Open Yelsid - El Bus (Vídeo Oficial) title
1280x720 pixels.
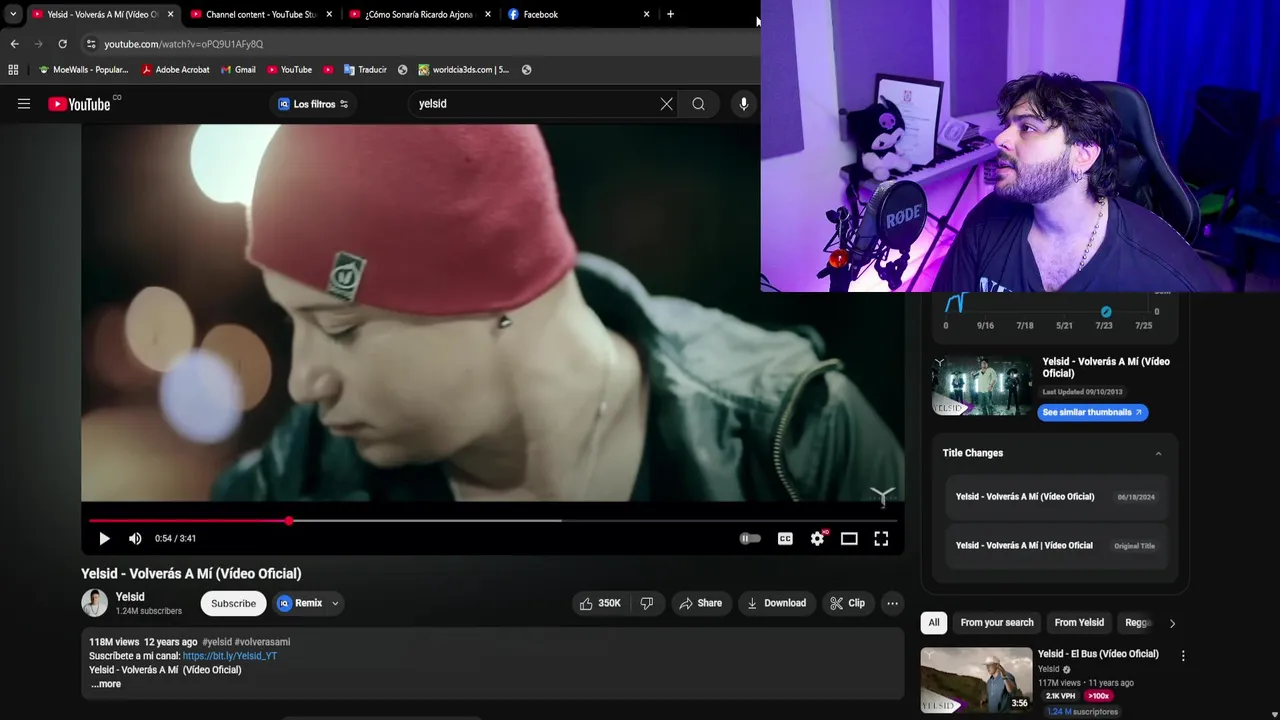(1098, 654)
